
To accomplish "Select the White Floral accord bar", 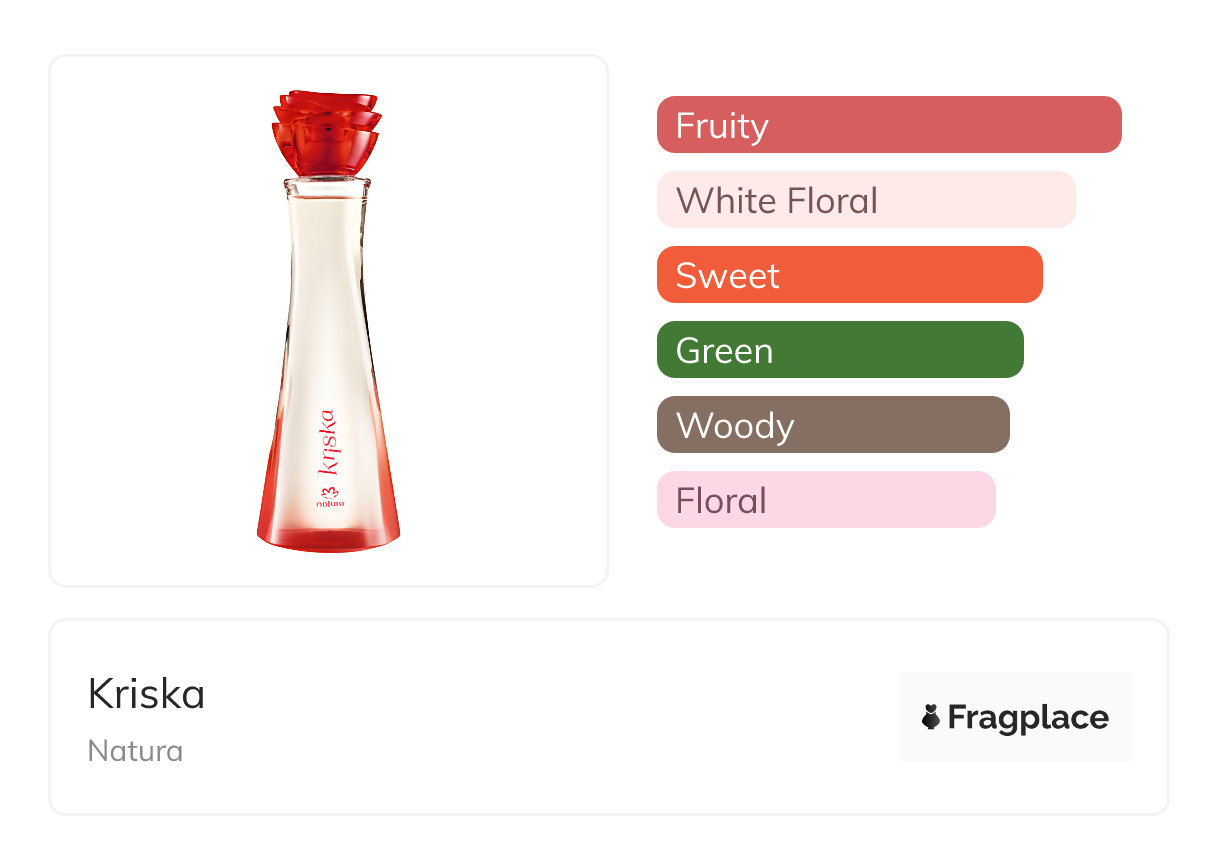I will tap(865, 200).
